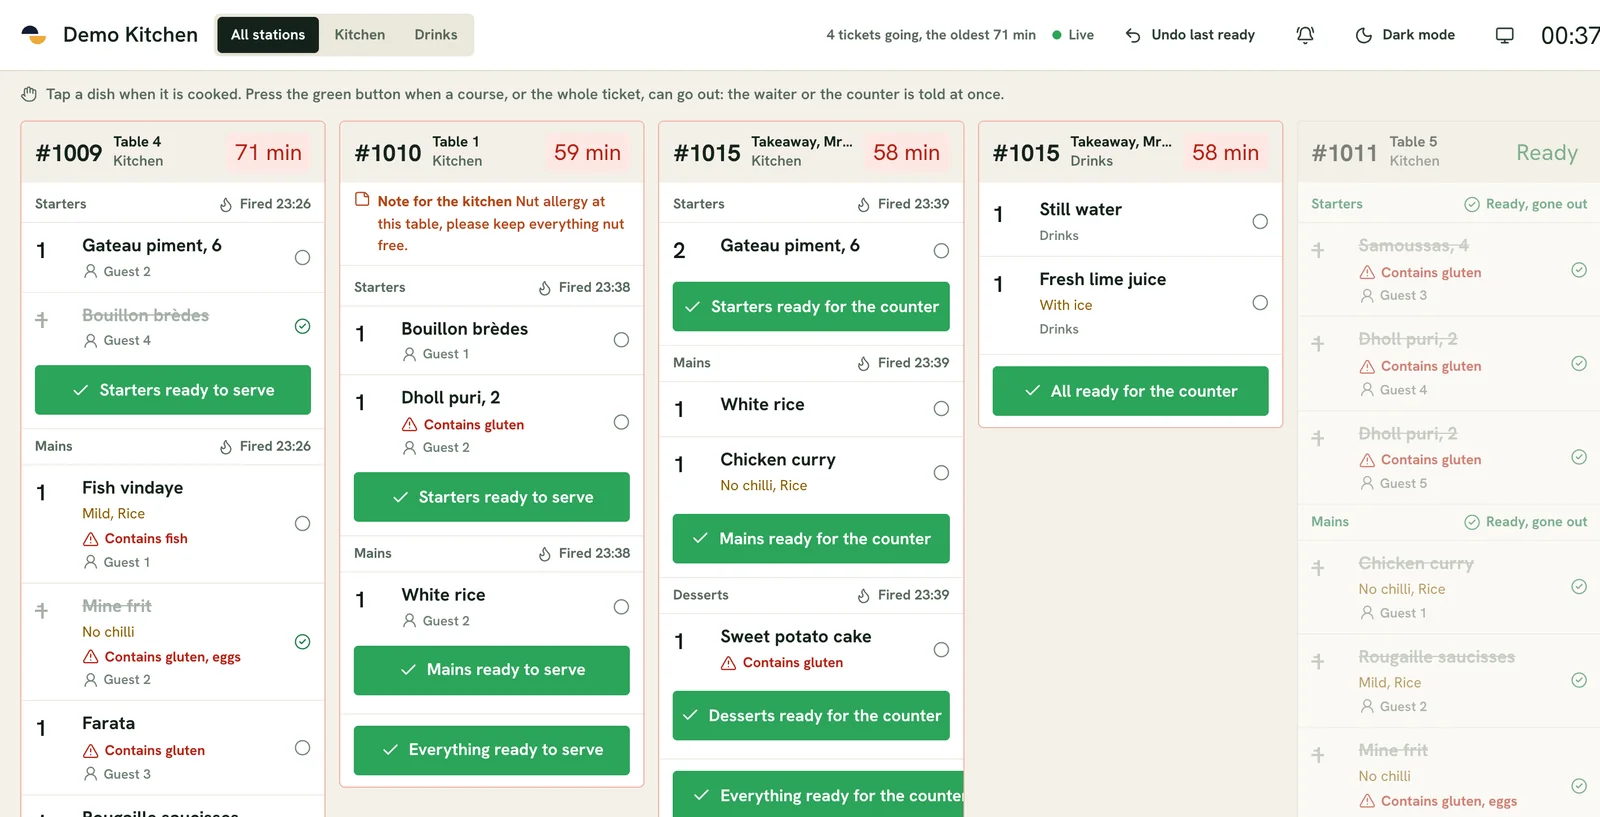Select the All stations tab

point(268,35)
